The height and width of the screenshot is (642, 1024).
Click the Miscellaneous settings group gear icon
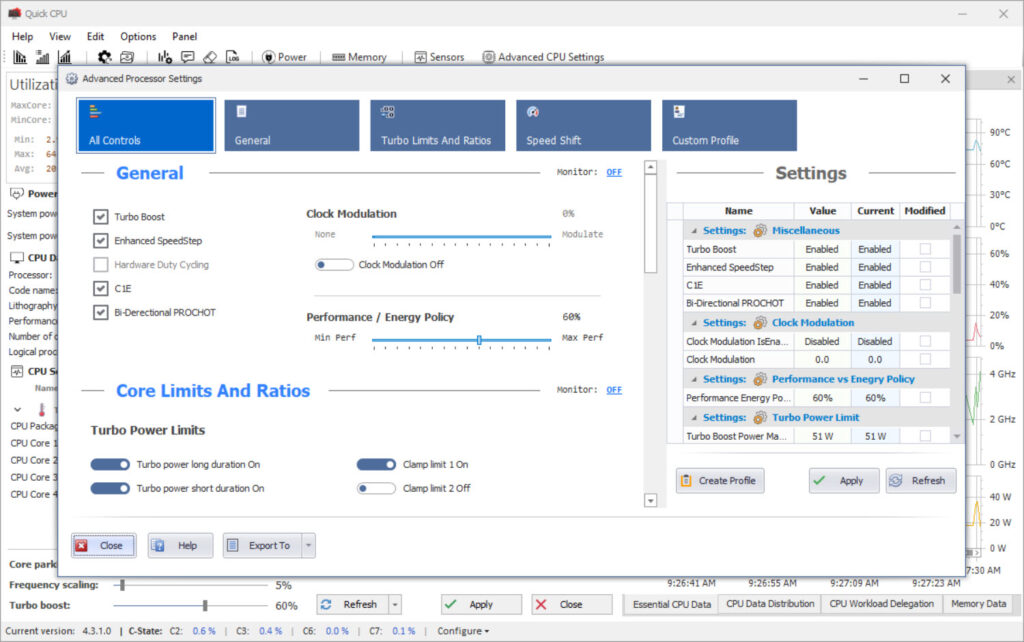[x=760, y=231]
